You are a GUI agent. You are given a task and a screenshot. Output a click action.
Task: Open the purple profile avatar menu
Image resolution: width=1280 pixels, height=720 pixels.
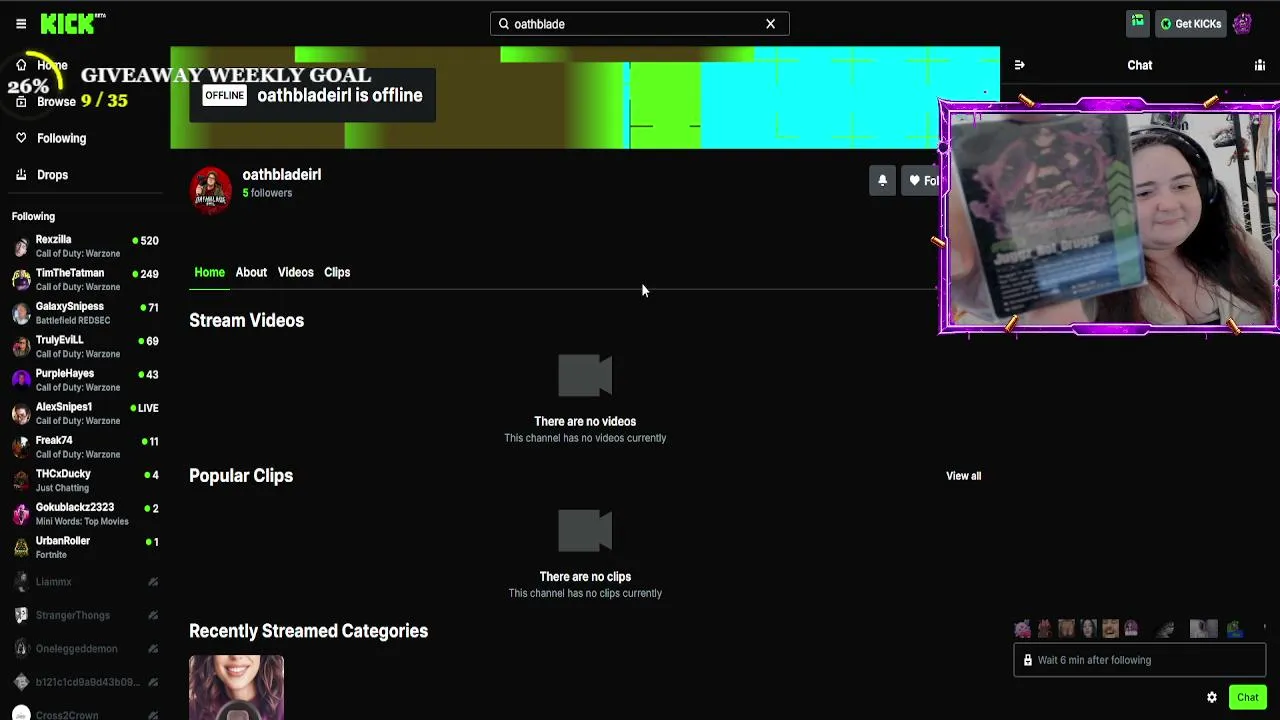point(1242,24)
